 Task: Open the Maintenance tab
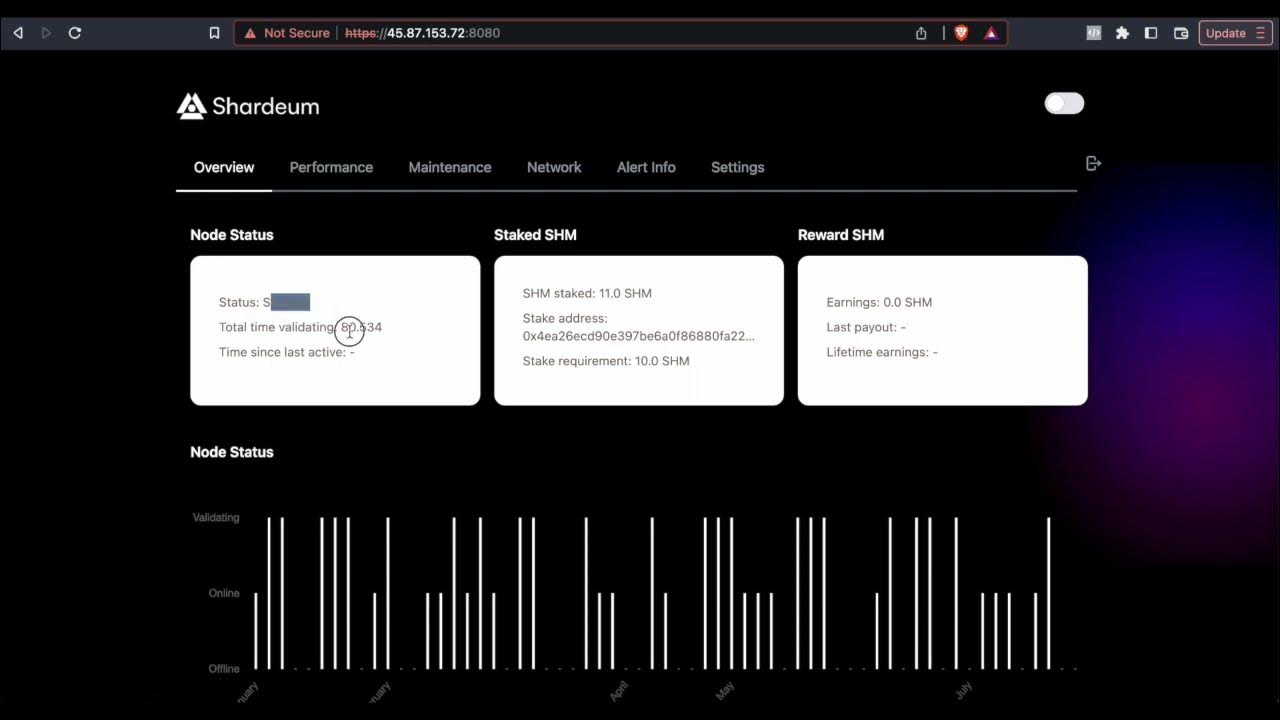[x=450, y=167]
